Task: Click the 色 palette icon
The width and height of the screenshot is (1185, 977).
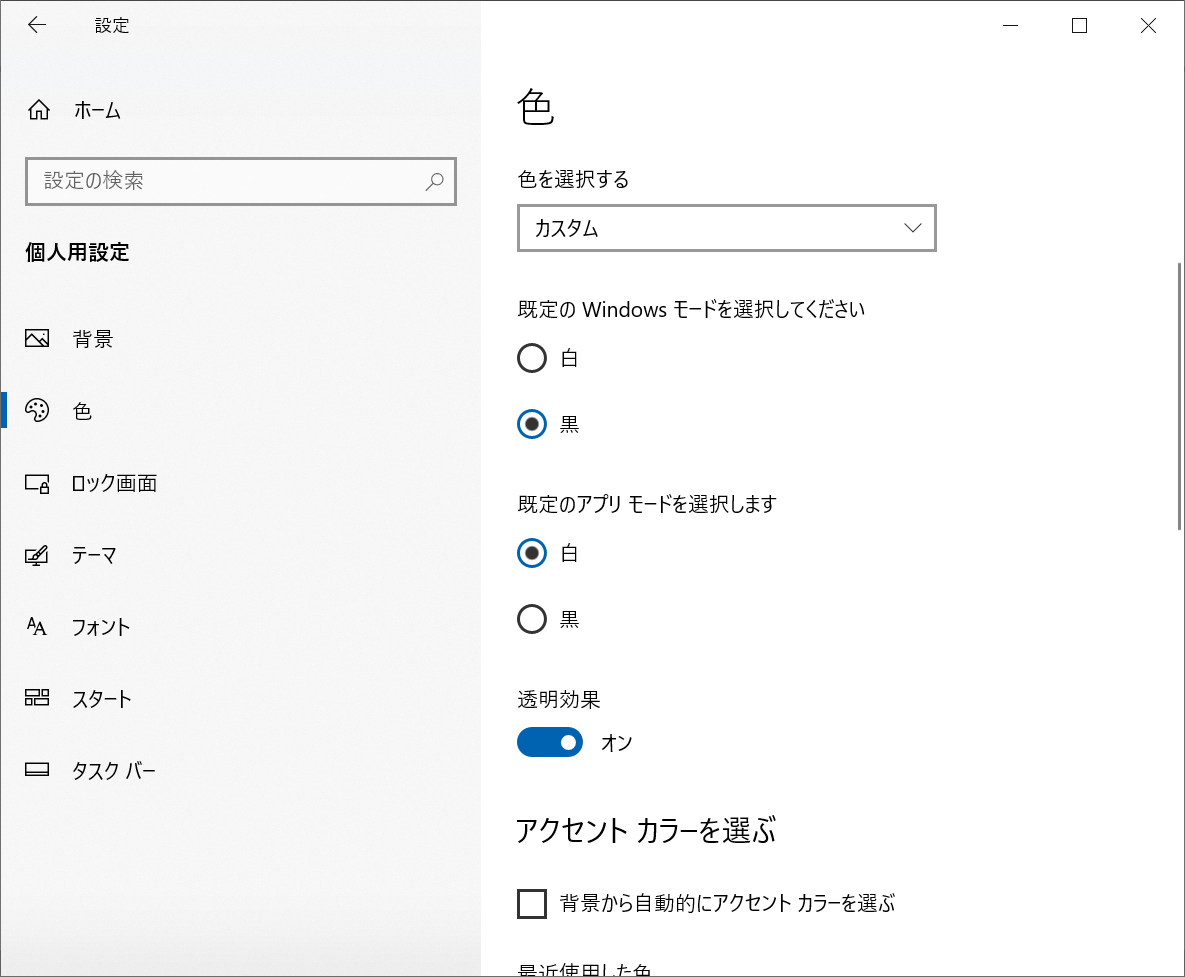Action: [37, 410]
